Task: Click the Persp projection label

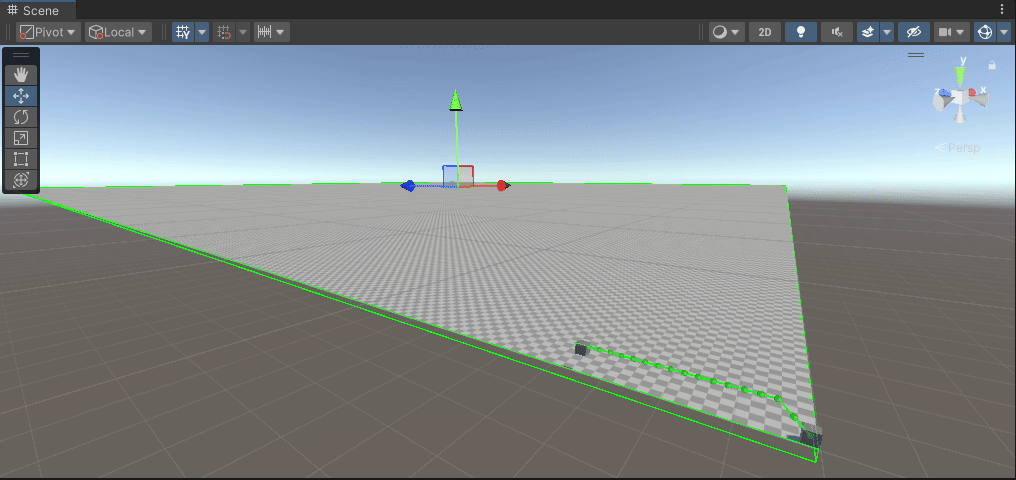Action: point(964,148)
